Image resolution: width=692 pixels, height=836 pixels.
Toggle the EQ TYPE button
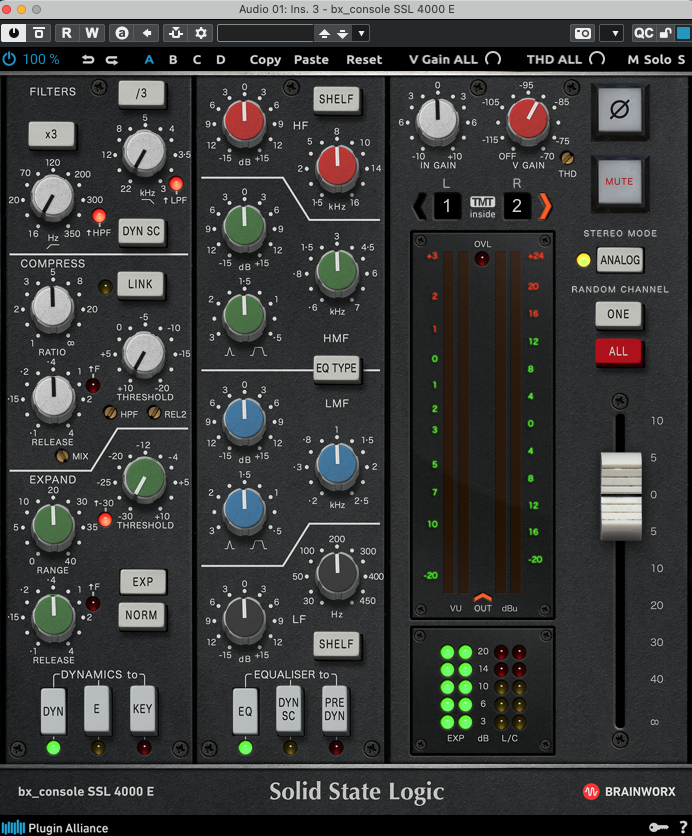[x=336, y=368]
